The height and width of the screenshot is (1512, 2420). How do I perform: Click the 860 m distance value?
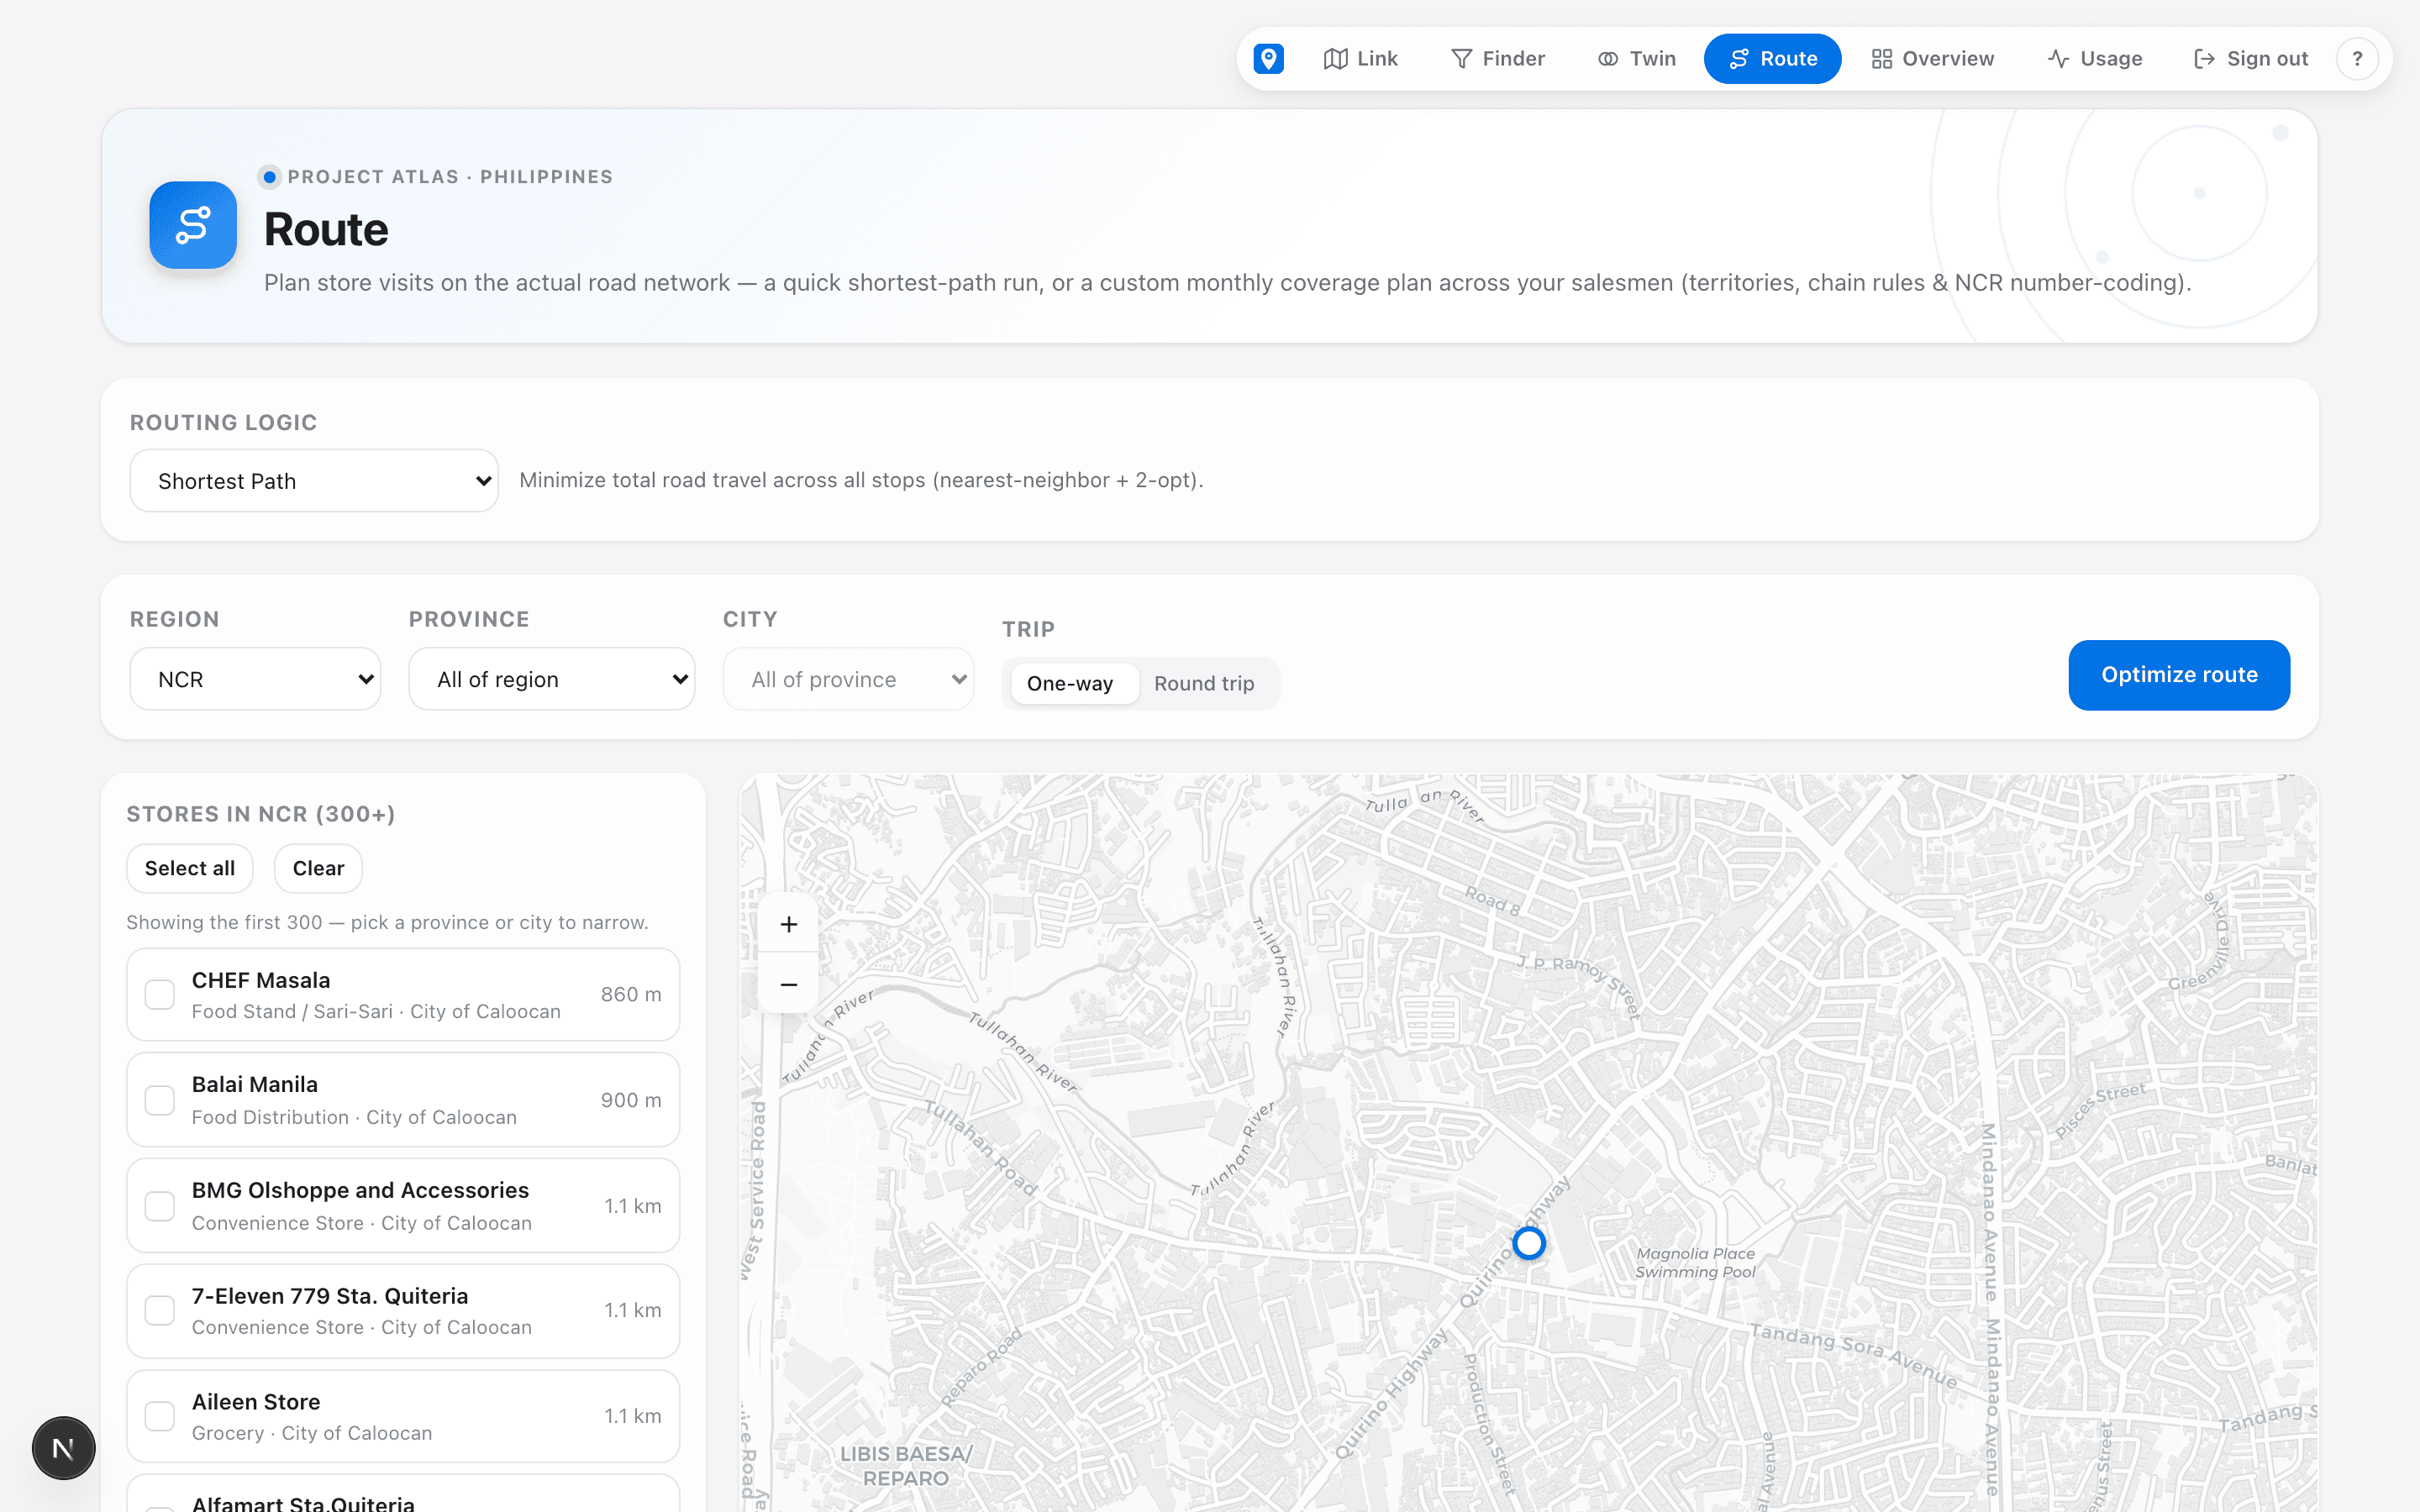coord(631,995)
